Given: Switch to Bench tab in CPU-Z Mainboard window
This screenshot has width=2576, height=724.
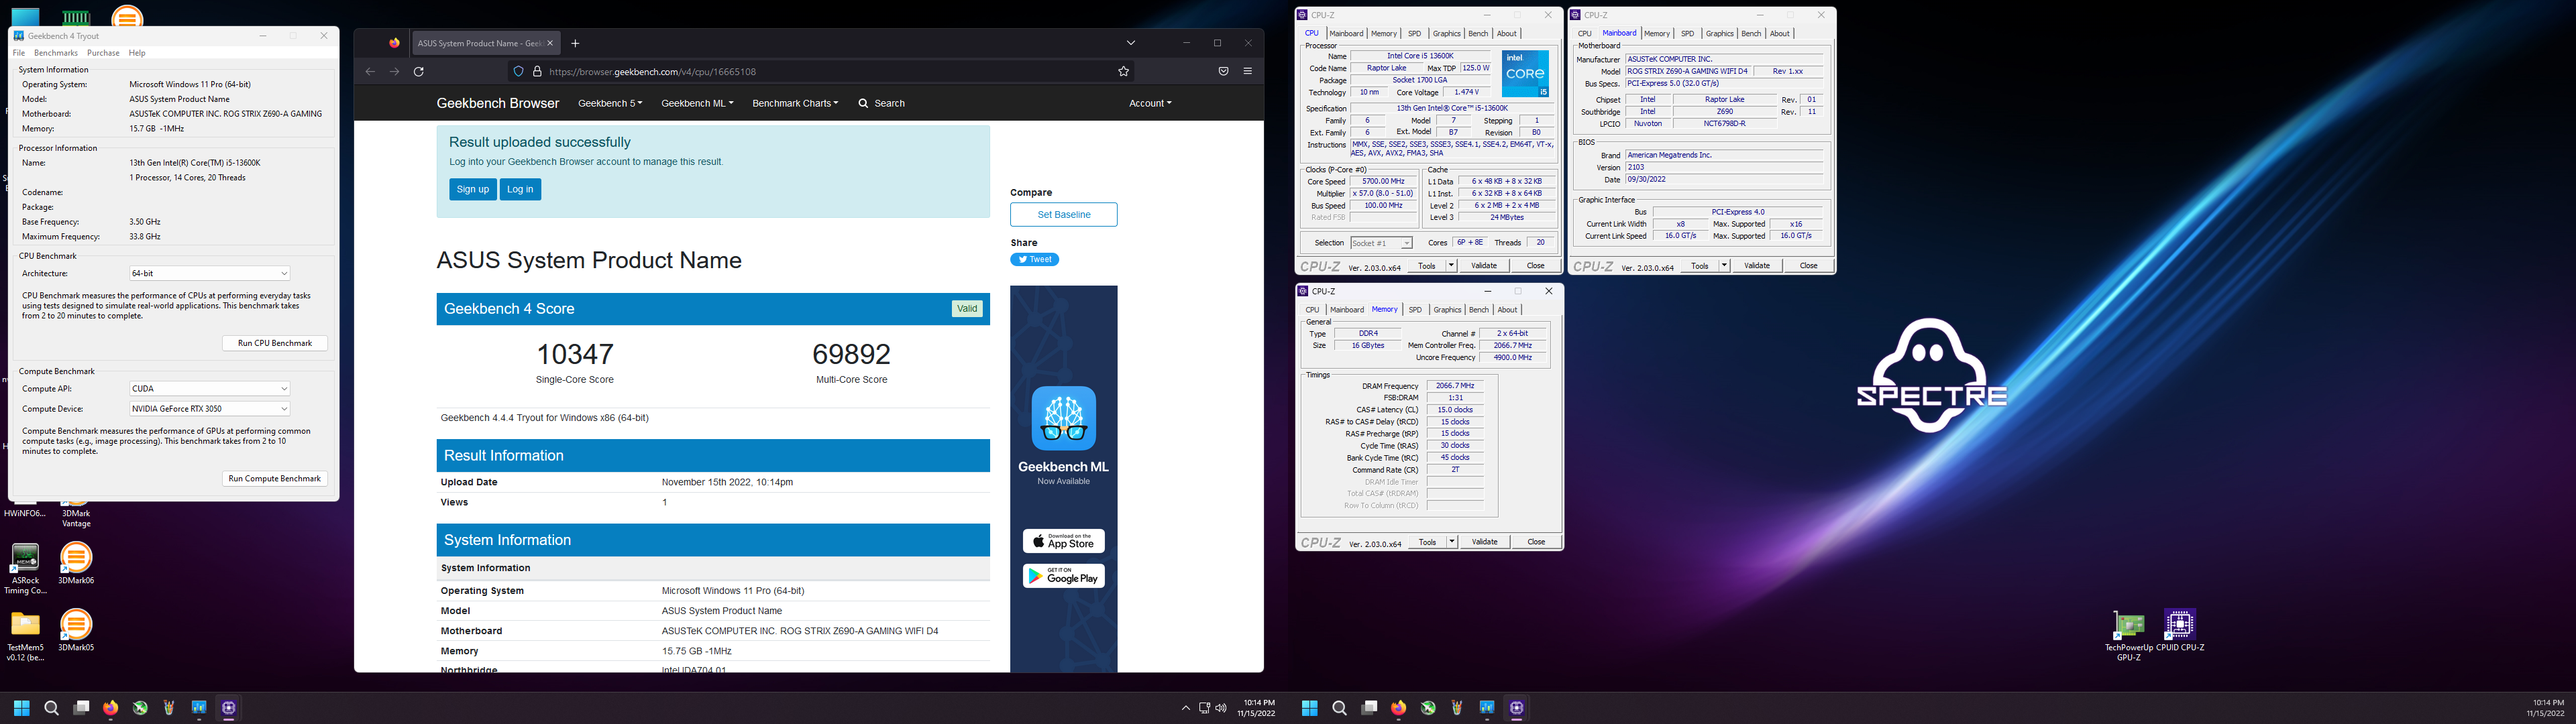Looking at the screenshot, I should point(1751,34).
